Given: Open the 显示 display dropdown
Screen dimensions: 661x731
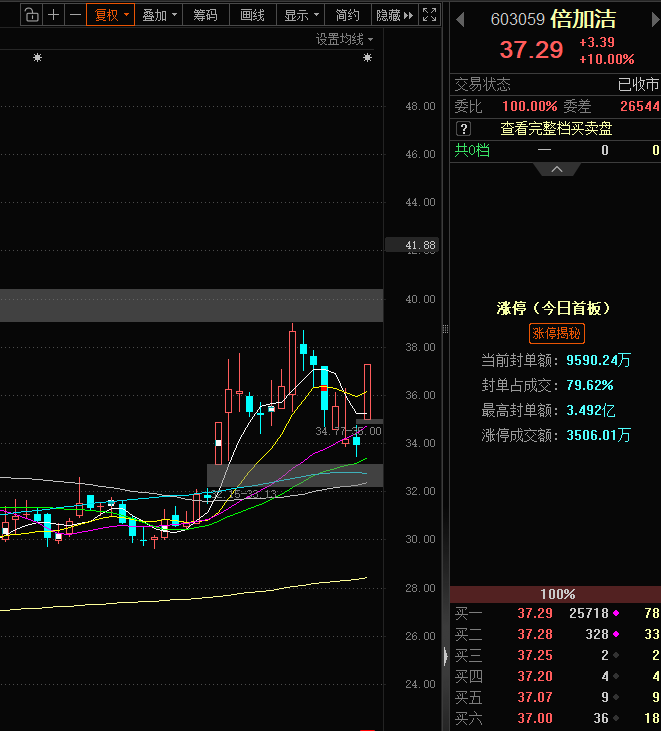Looking at the screenshot, I should (301, 15).
